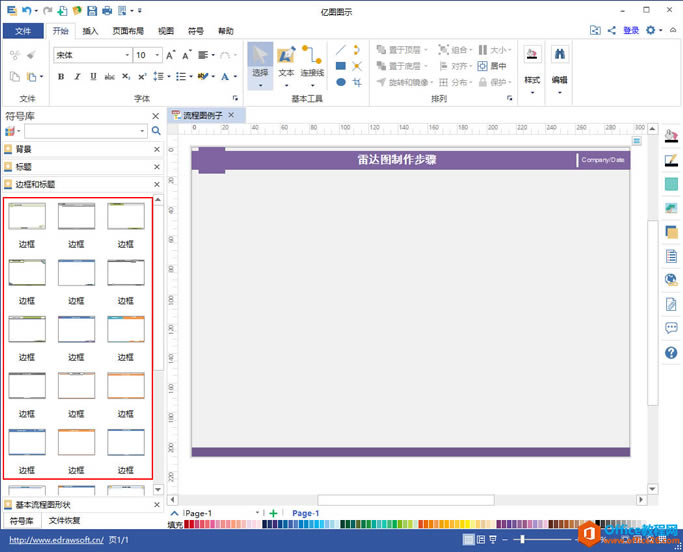Toggle bold text formatting

61,77
